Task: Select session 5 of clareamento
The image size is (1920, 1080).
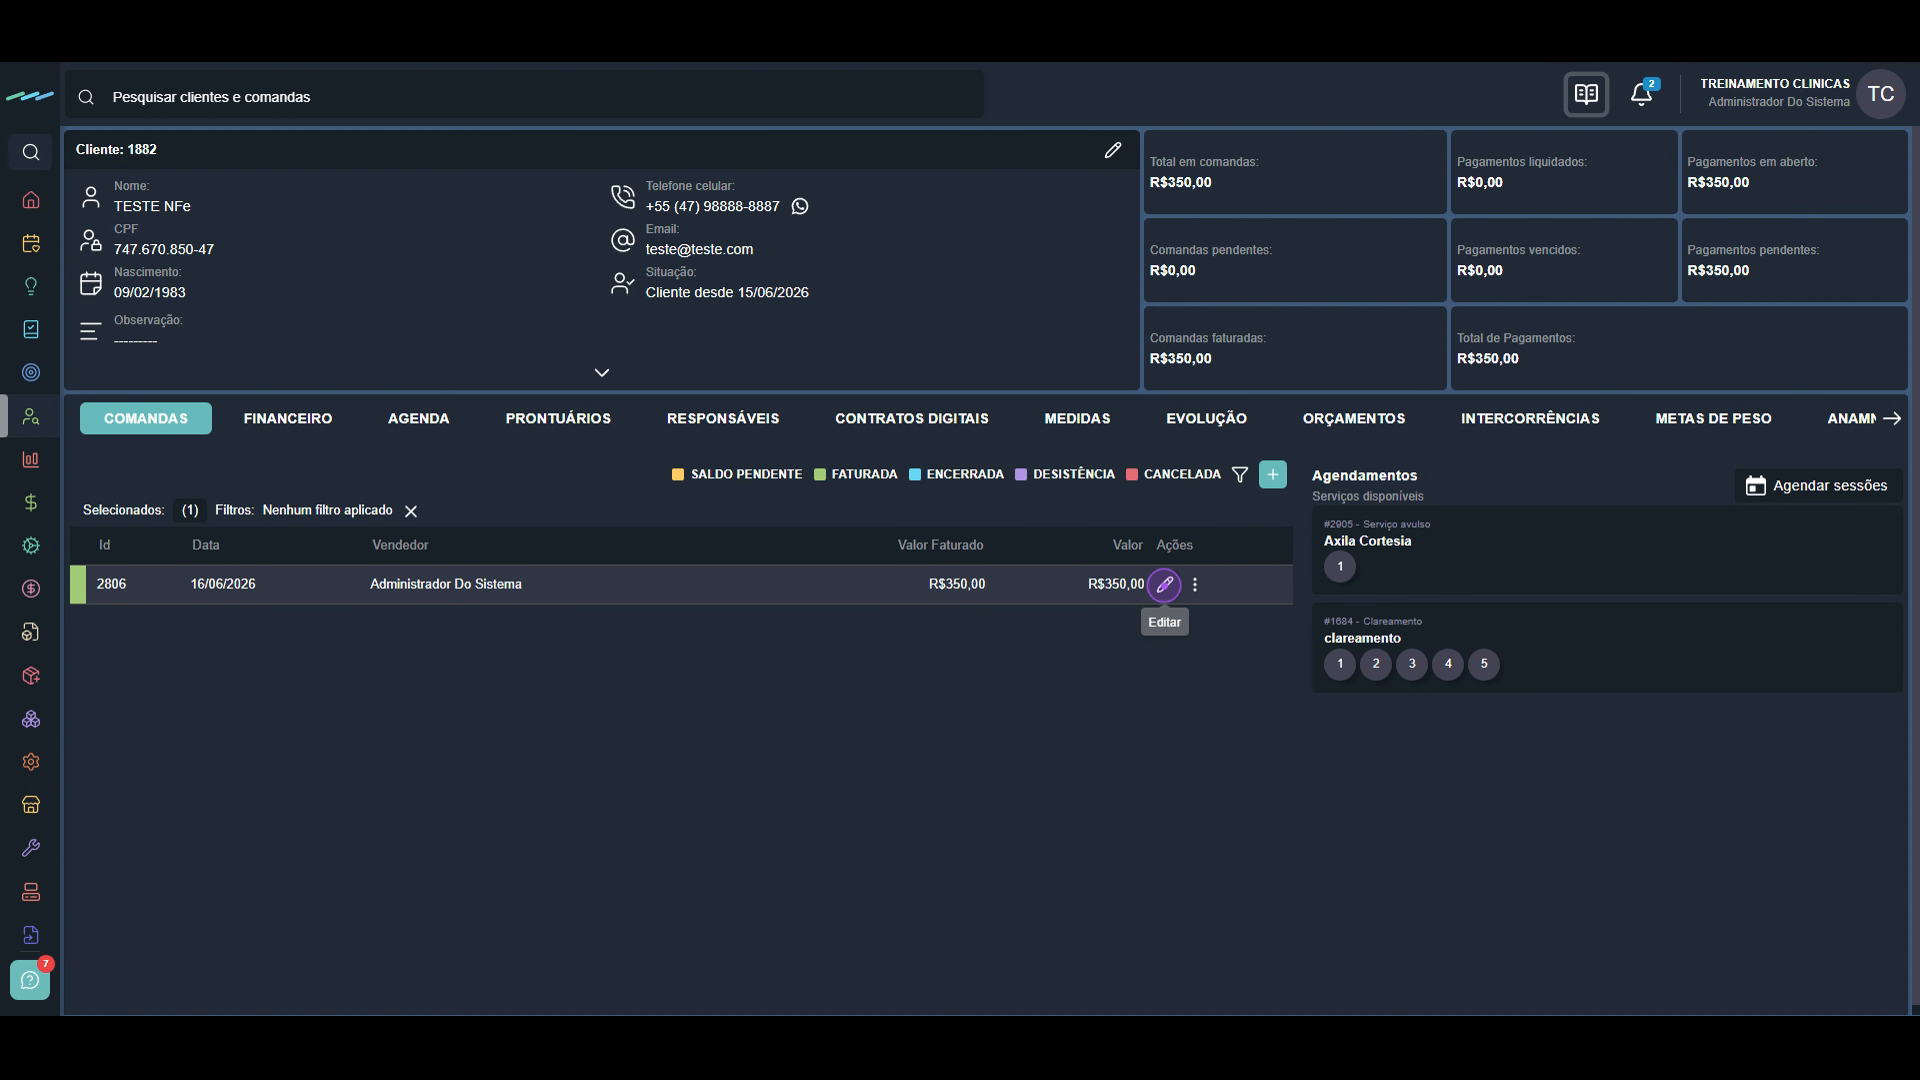Action: [x=1484, y=664]
